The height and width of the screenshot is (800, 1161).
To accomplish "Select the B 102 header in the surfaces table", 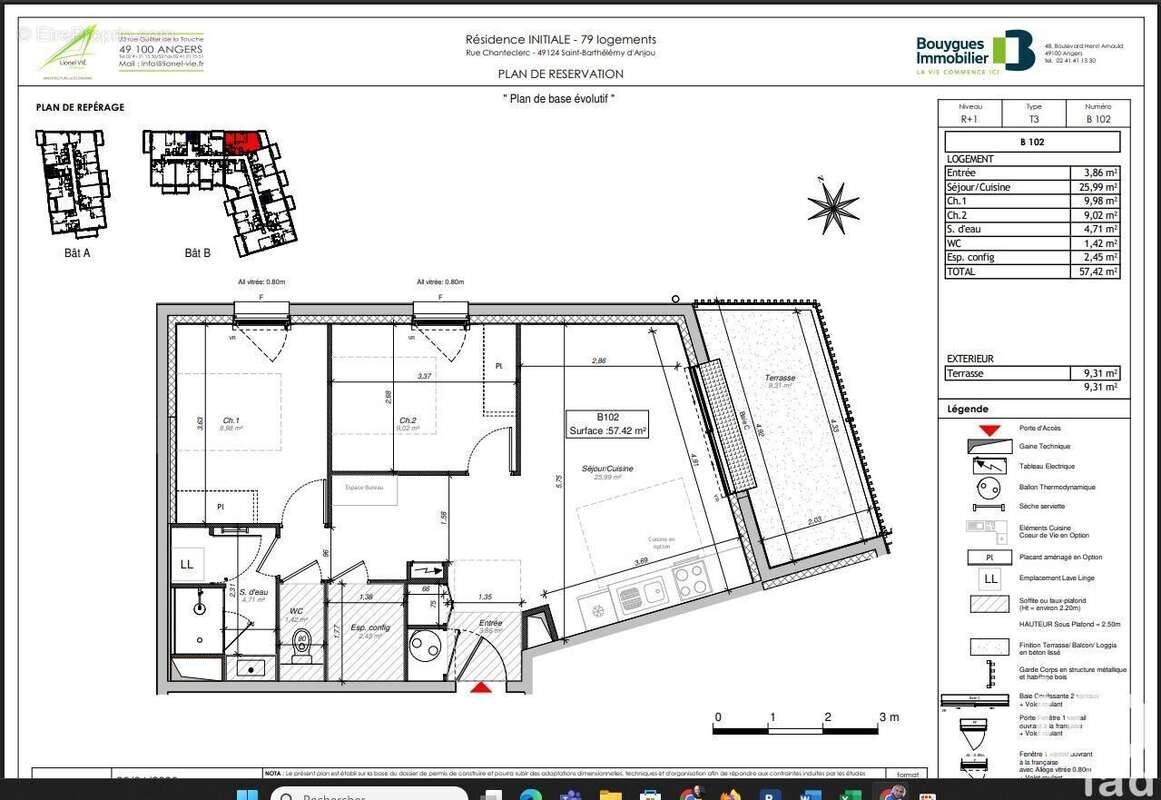I will coord(1031,142).
